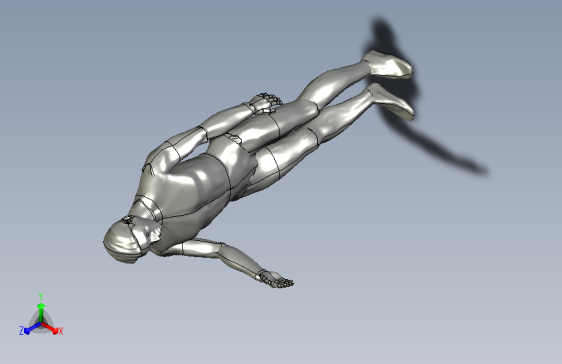
Task: Click the red X axis arrow of the triad
Action: (x=50, y=328)
